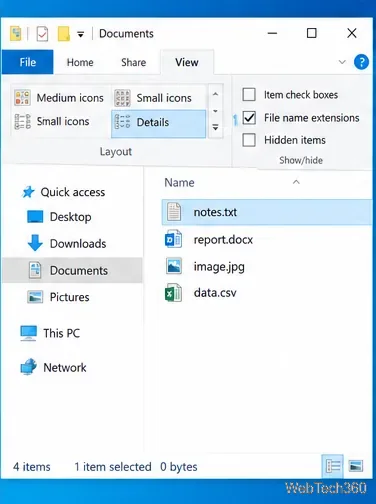
Task: Switch to the Home ribbon tab
Action: pos(80,62)
